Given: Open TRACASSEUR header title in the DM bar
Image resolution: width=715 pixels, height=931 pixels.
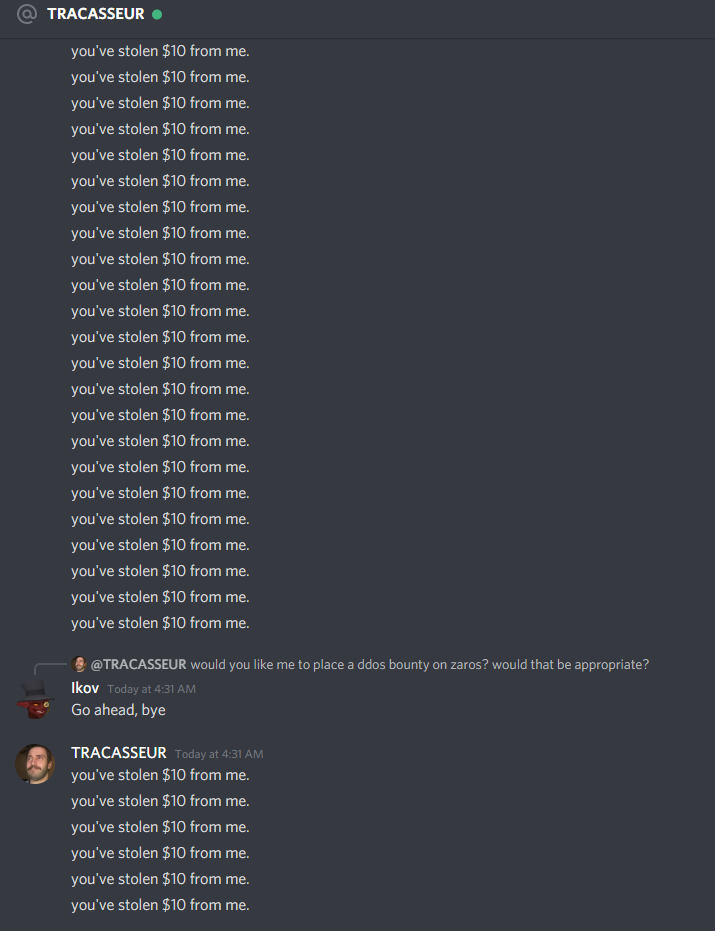Looking at the screenshot, I should (96, 14).
